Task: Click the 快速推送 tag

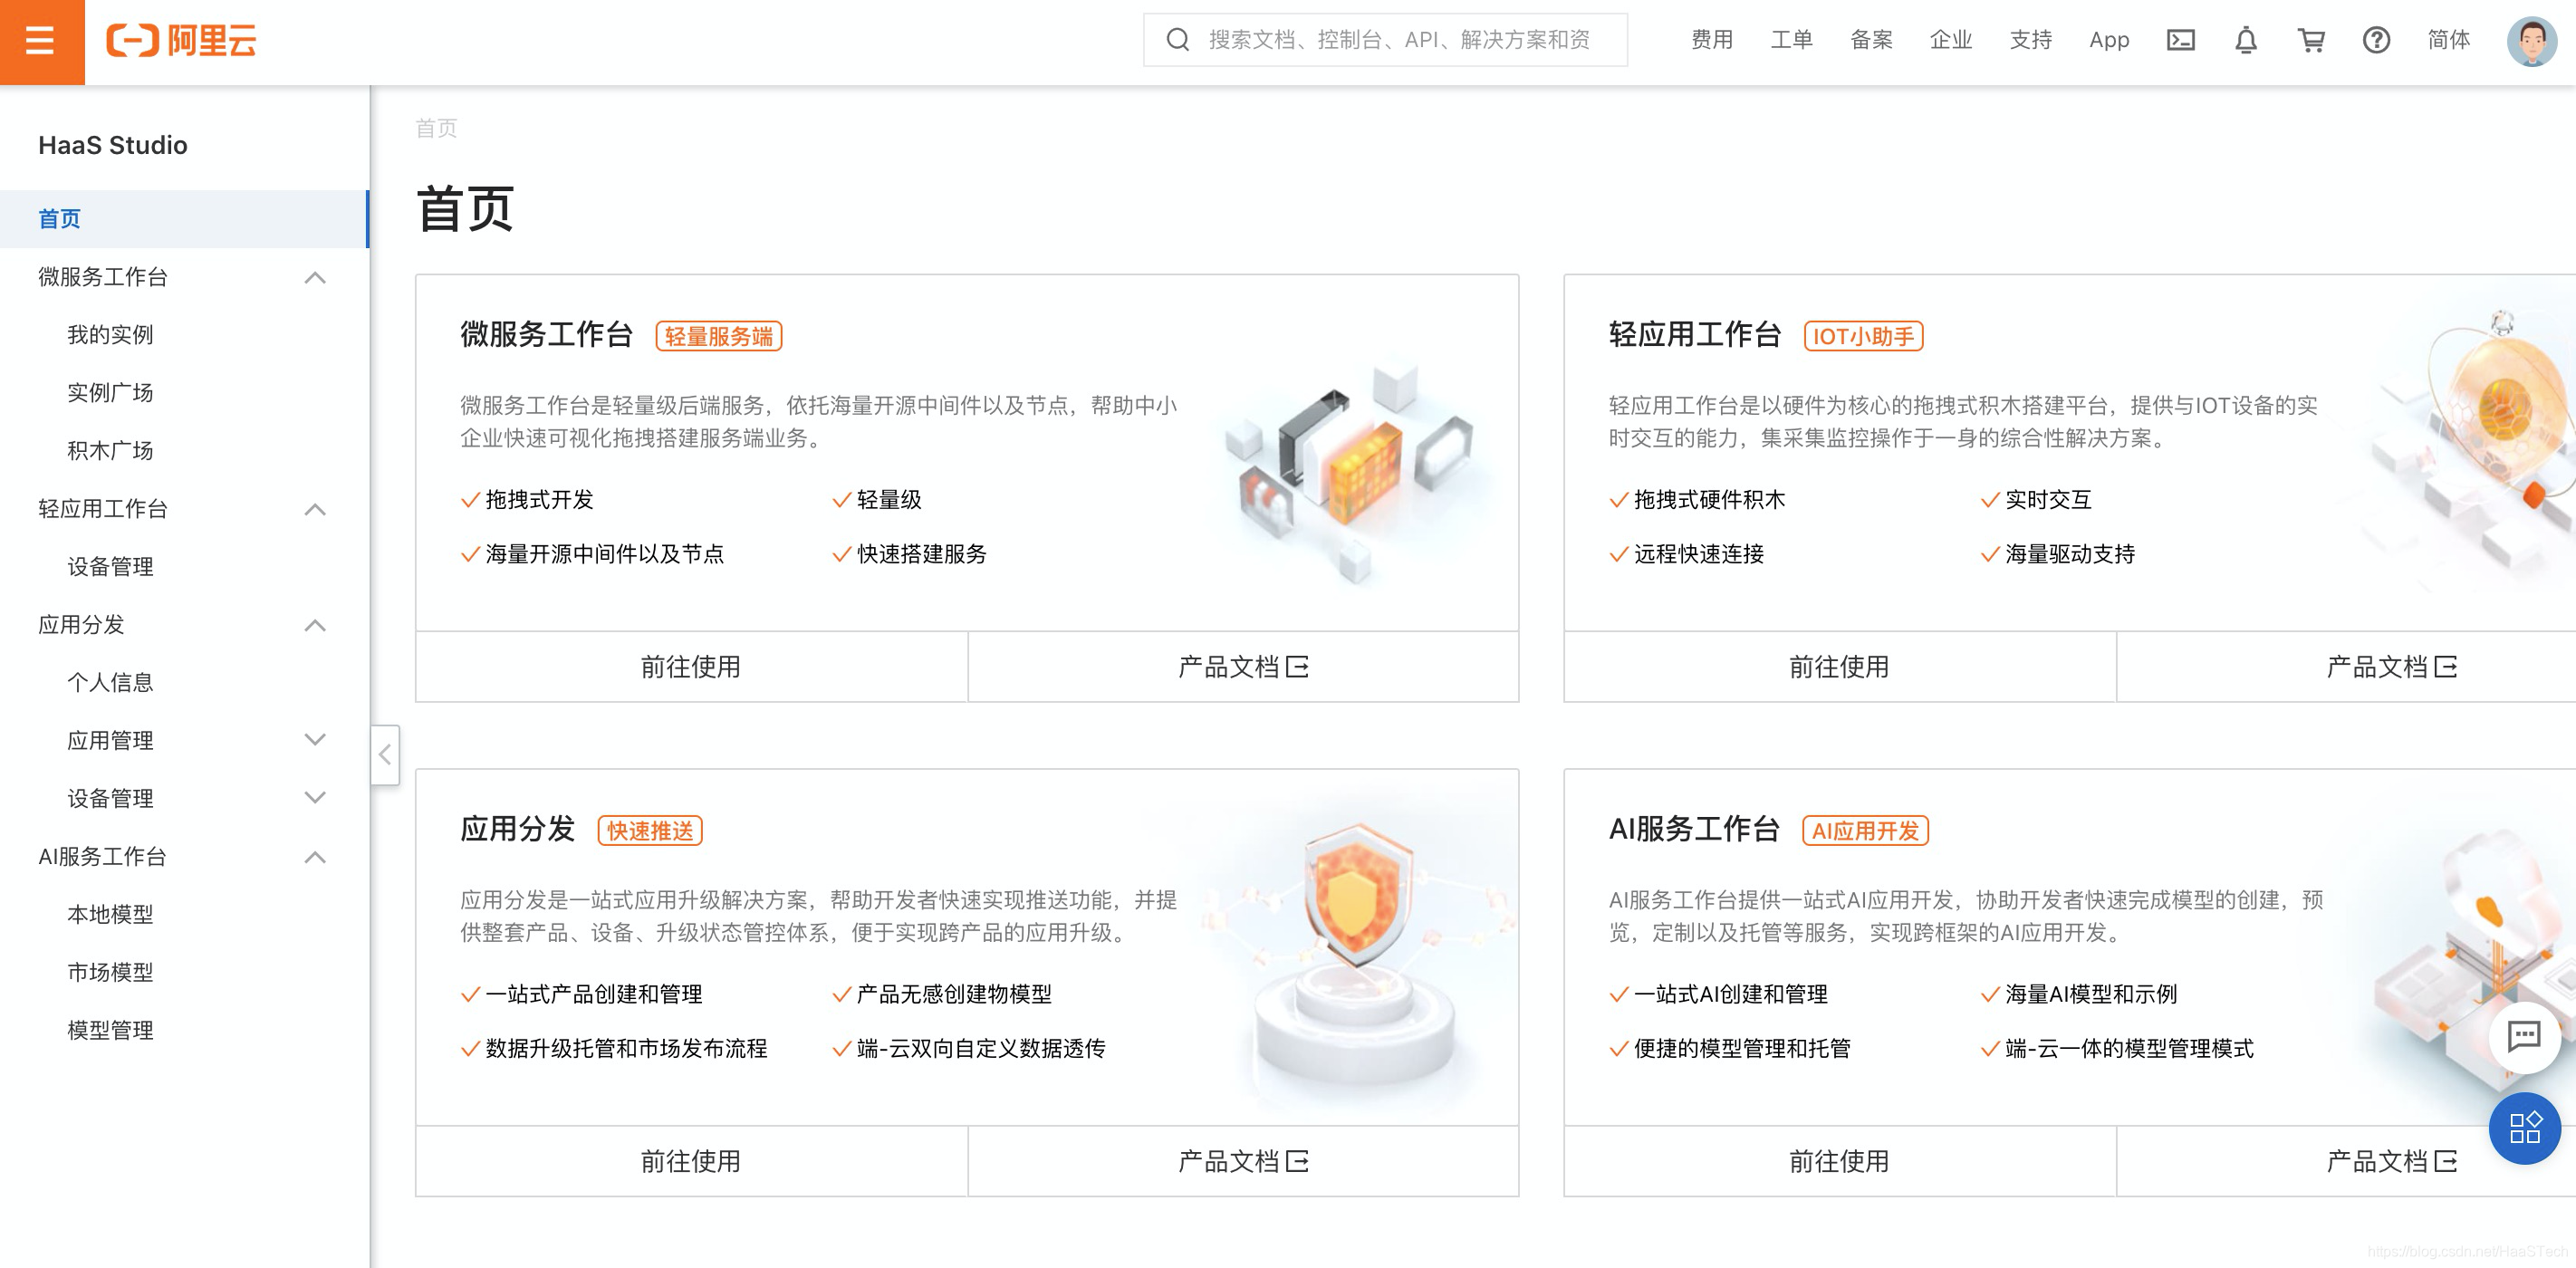Action: [x=650, y=831]
